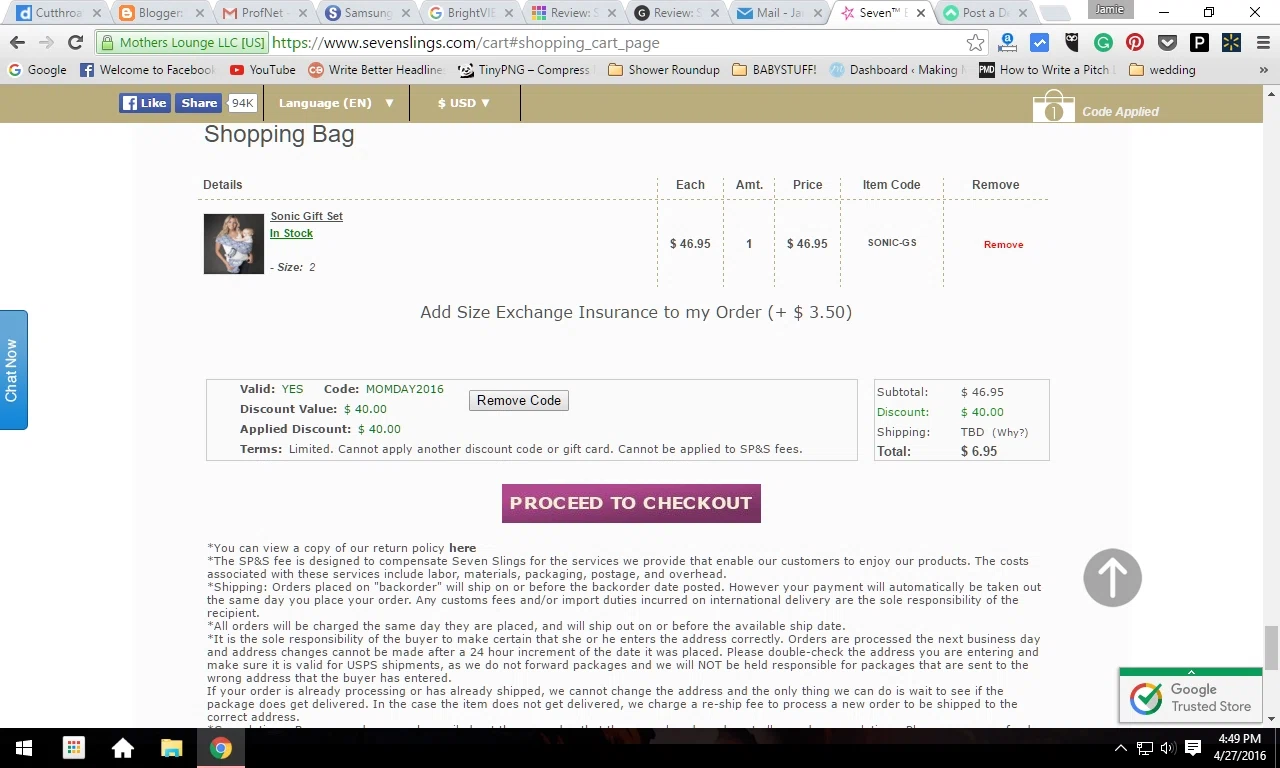
Task: Click the shipping (Why?) link
Action: 1010,432
